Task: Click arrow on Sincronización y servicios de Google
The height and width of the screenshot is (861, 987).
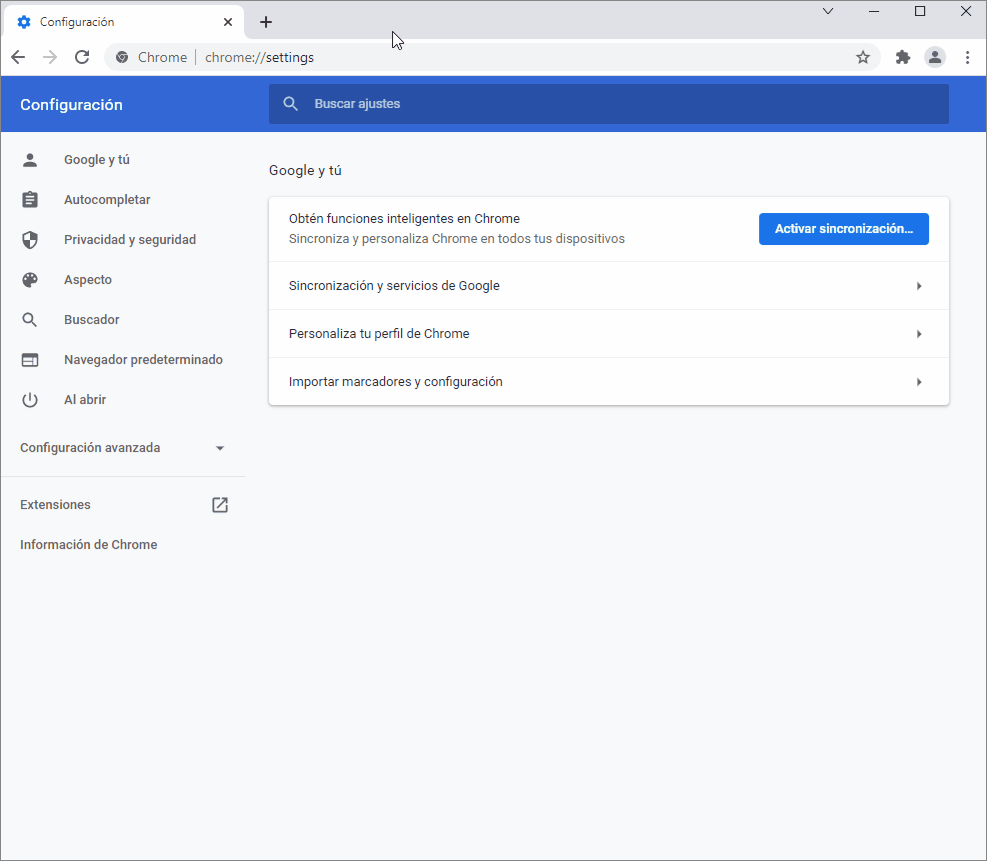Action: coord(919,286)
